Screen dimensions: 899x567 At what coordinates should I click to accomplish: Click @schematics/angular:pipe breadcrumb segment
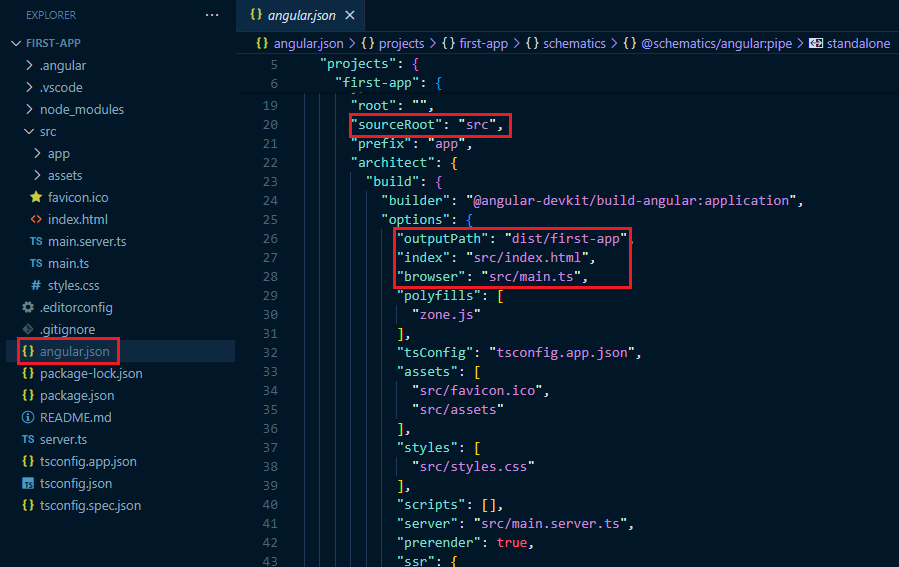pyautogui.click(x=716, y=44)
